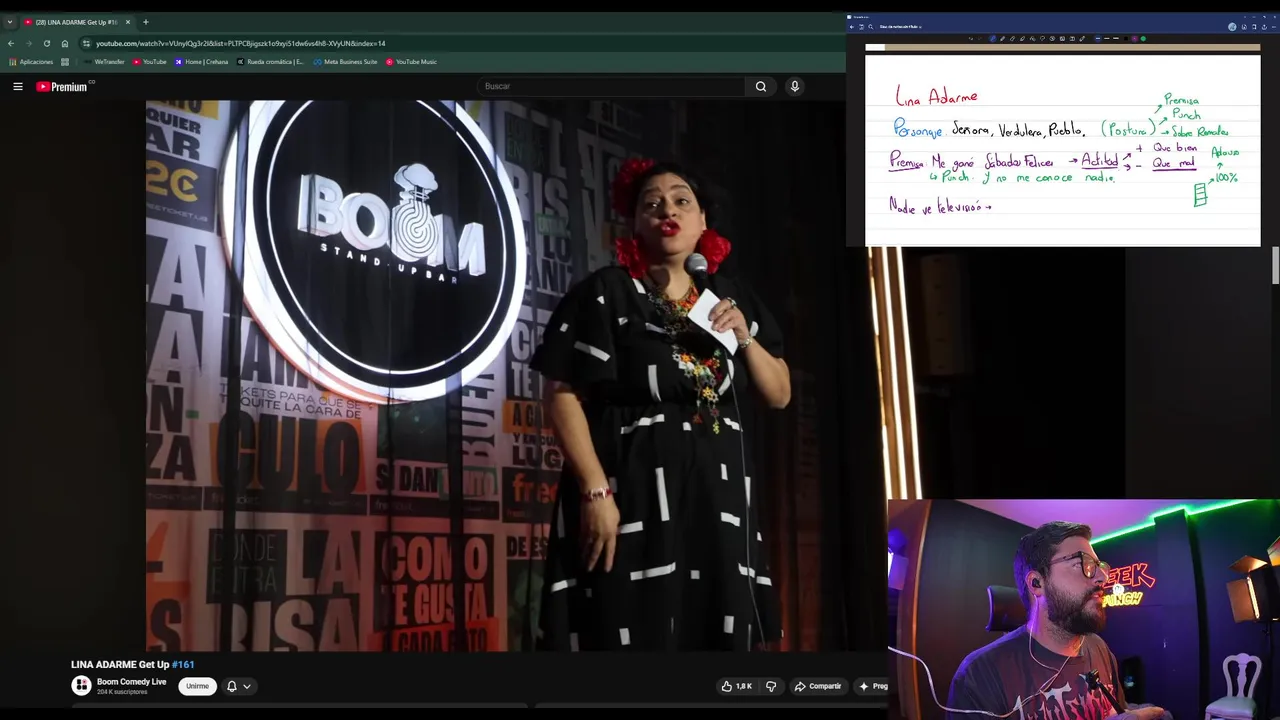
Task: Pick the thin stroke width in notes toolbar
Action: pyautogui.click(x=1097, y=39)
